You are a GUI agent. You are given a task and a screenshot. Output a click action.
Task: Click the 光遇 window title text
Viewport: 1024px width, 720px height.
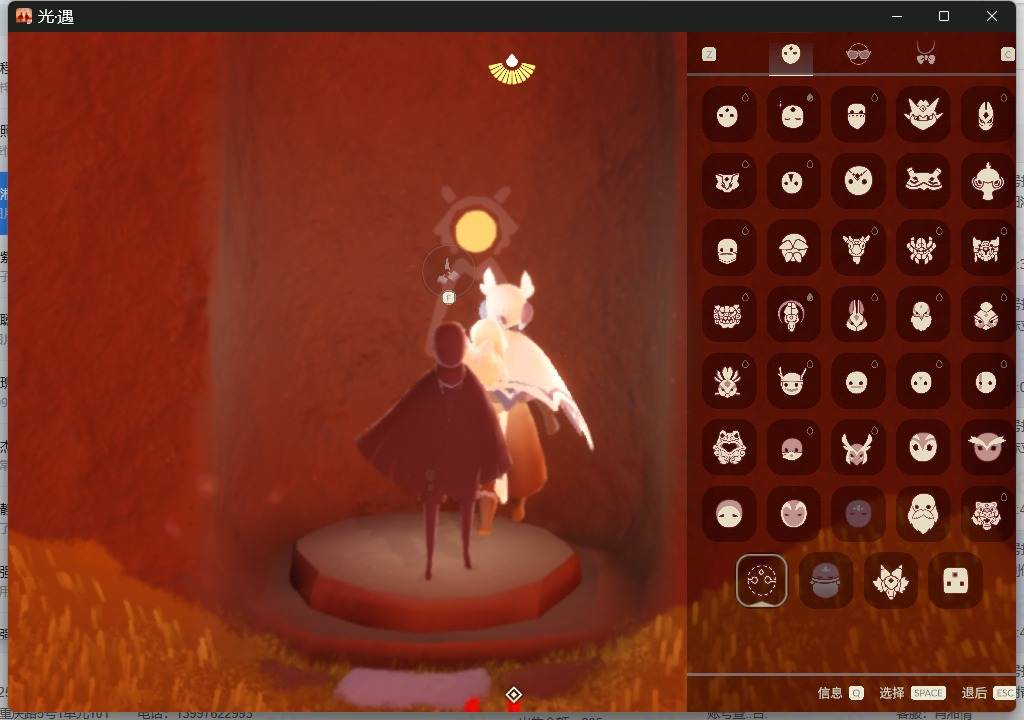coord(56,16)
